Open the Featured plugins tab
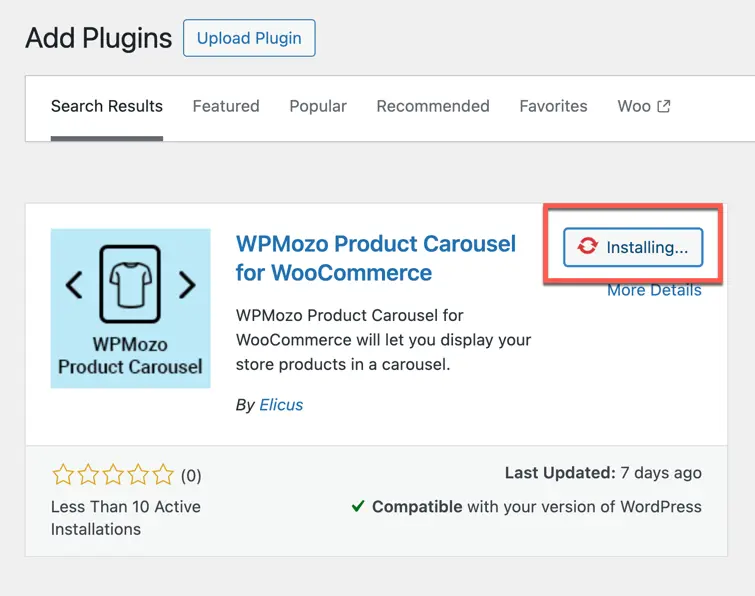Screen dimensions: 755x596 point(226,106)
